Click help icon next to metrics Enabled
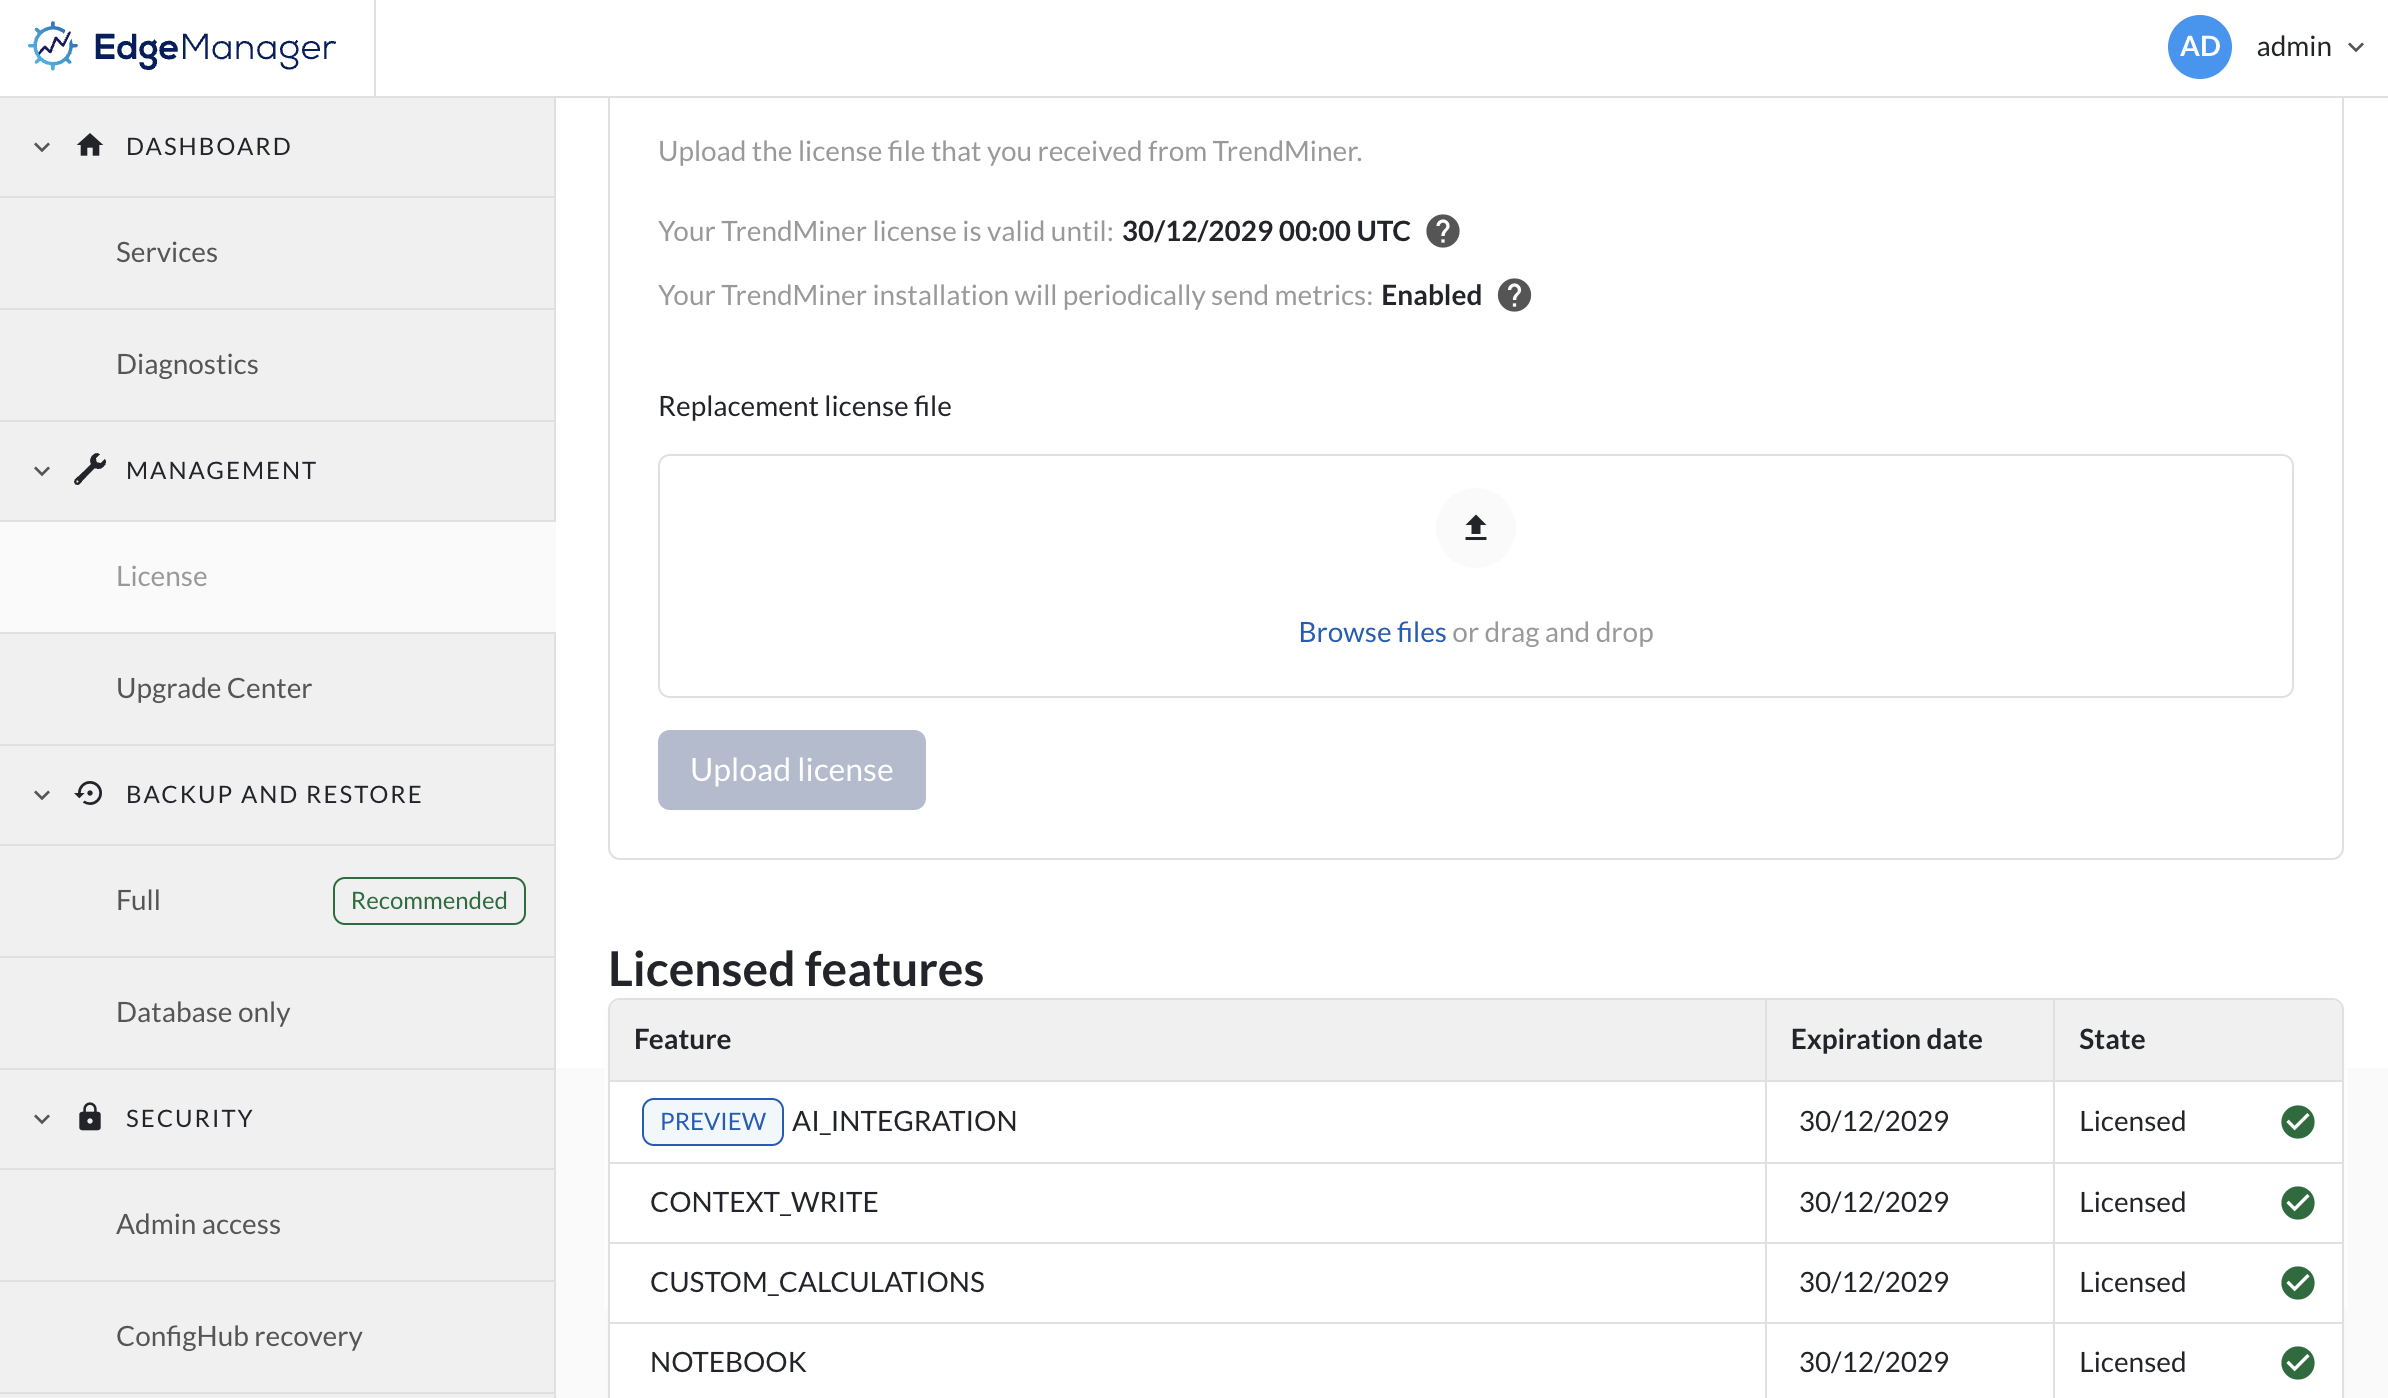Viewport: 2388px width, 1398px height. (1514, 295)
